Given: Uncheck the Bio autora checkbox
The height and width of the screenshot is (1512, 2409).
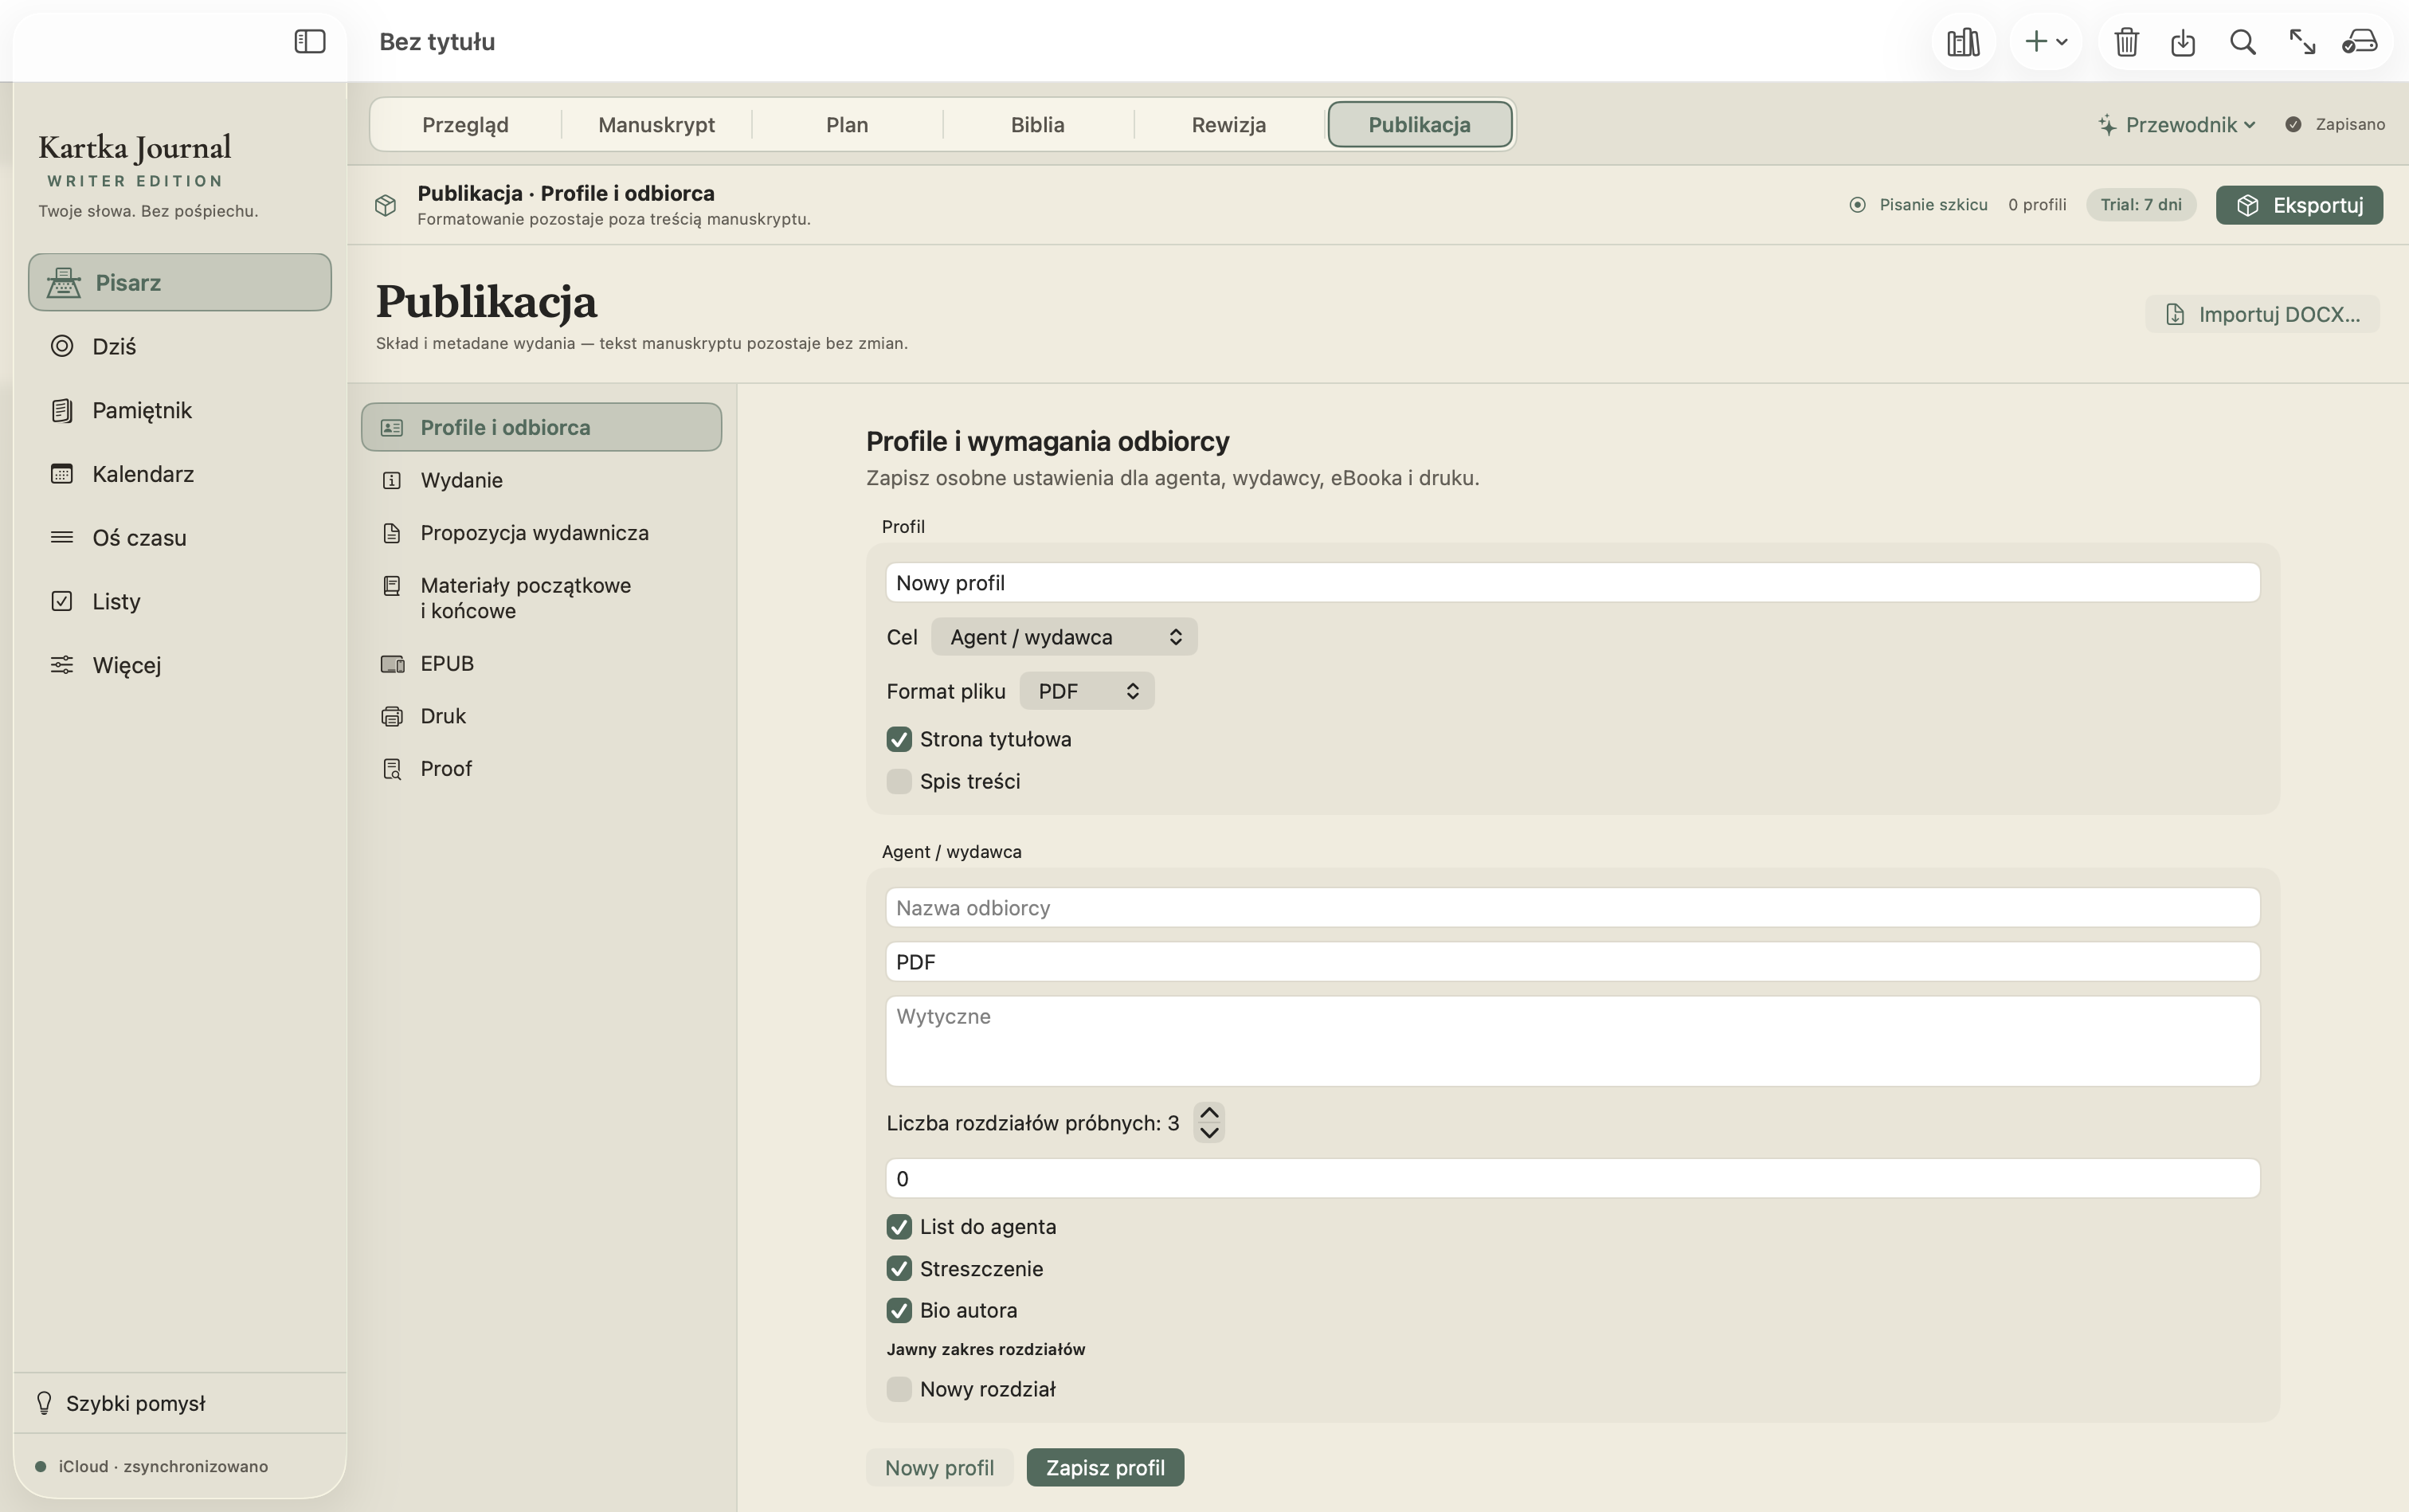Looking at the screenshot, I should 899,1310.
